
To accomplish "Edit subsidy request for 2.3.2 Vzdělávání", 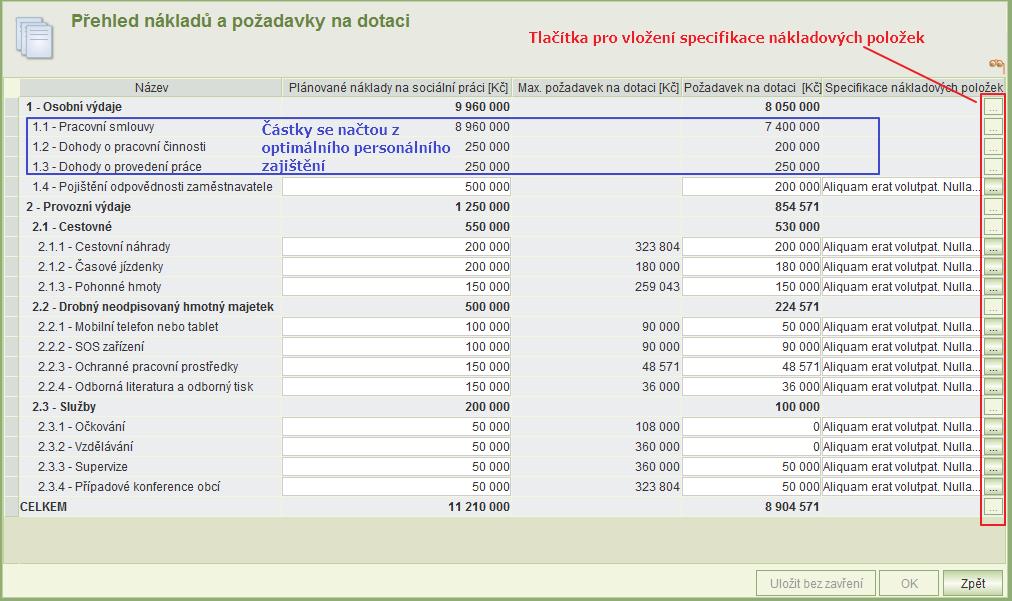I will [x=751, y=447].
